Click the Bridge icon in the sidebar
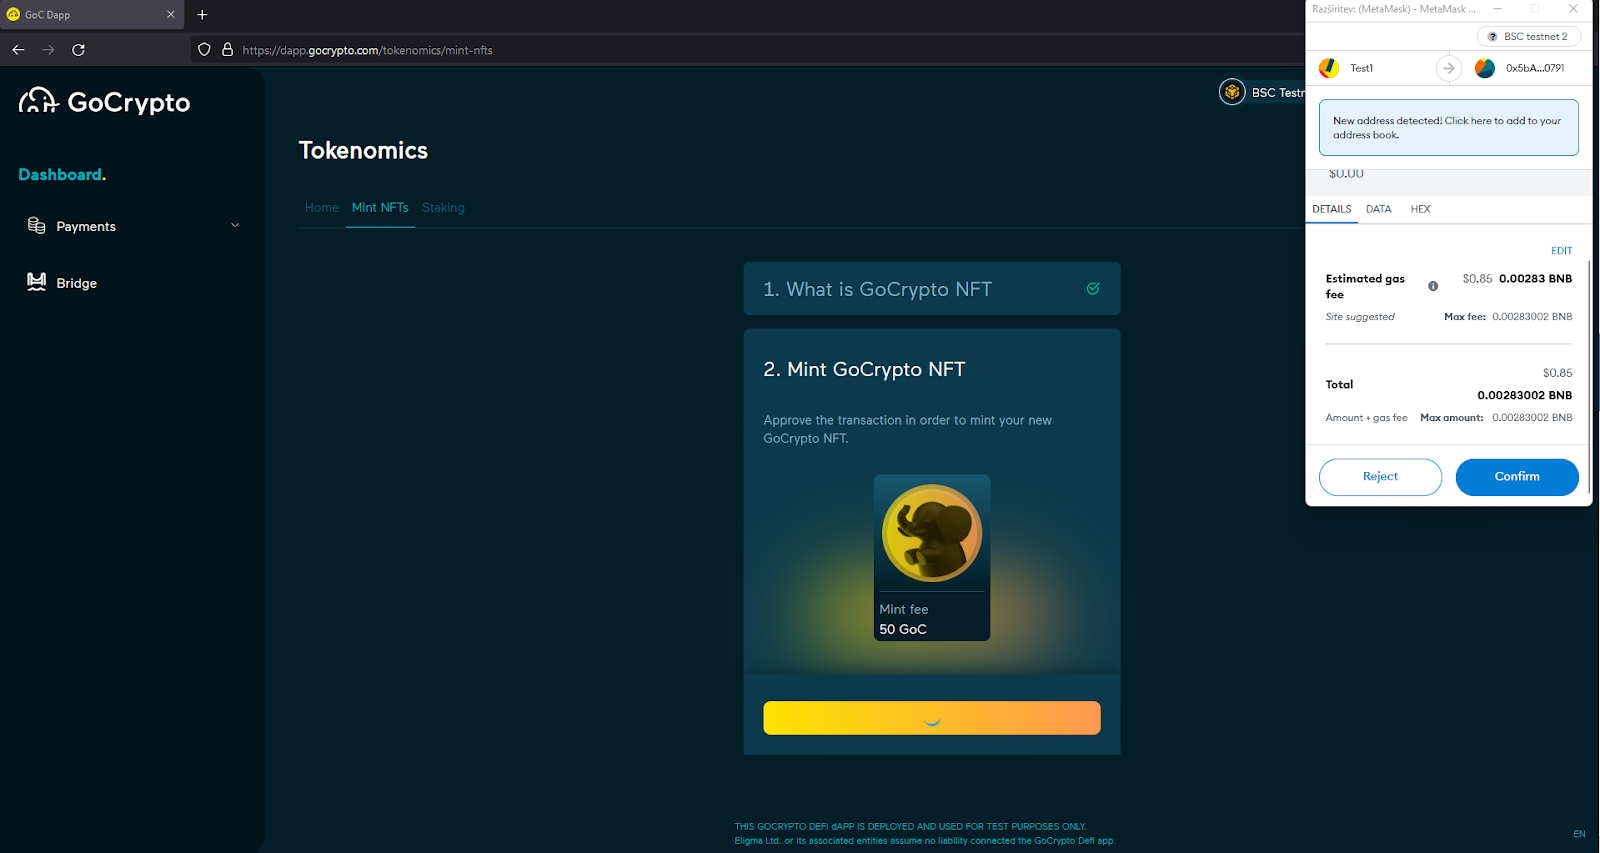The height and width of the screenshot is (853, 1600). (36, 282)
